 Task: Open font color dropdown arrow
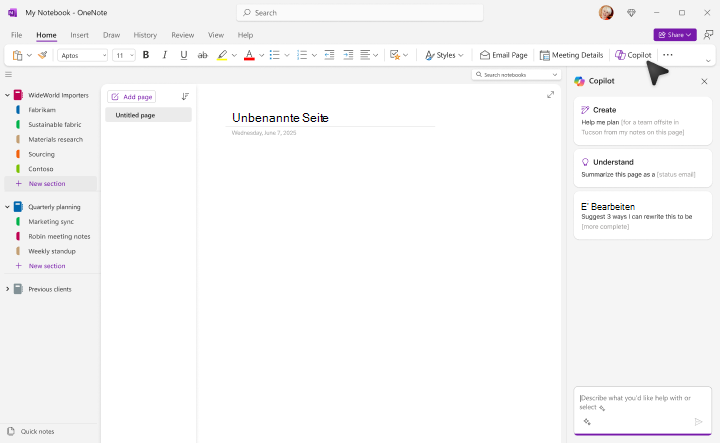coord(261,56)
